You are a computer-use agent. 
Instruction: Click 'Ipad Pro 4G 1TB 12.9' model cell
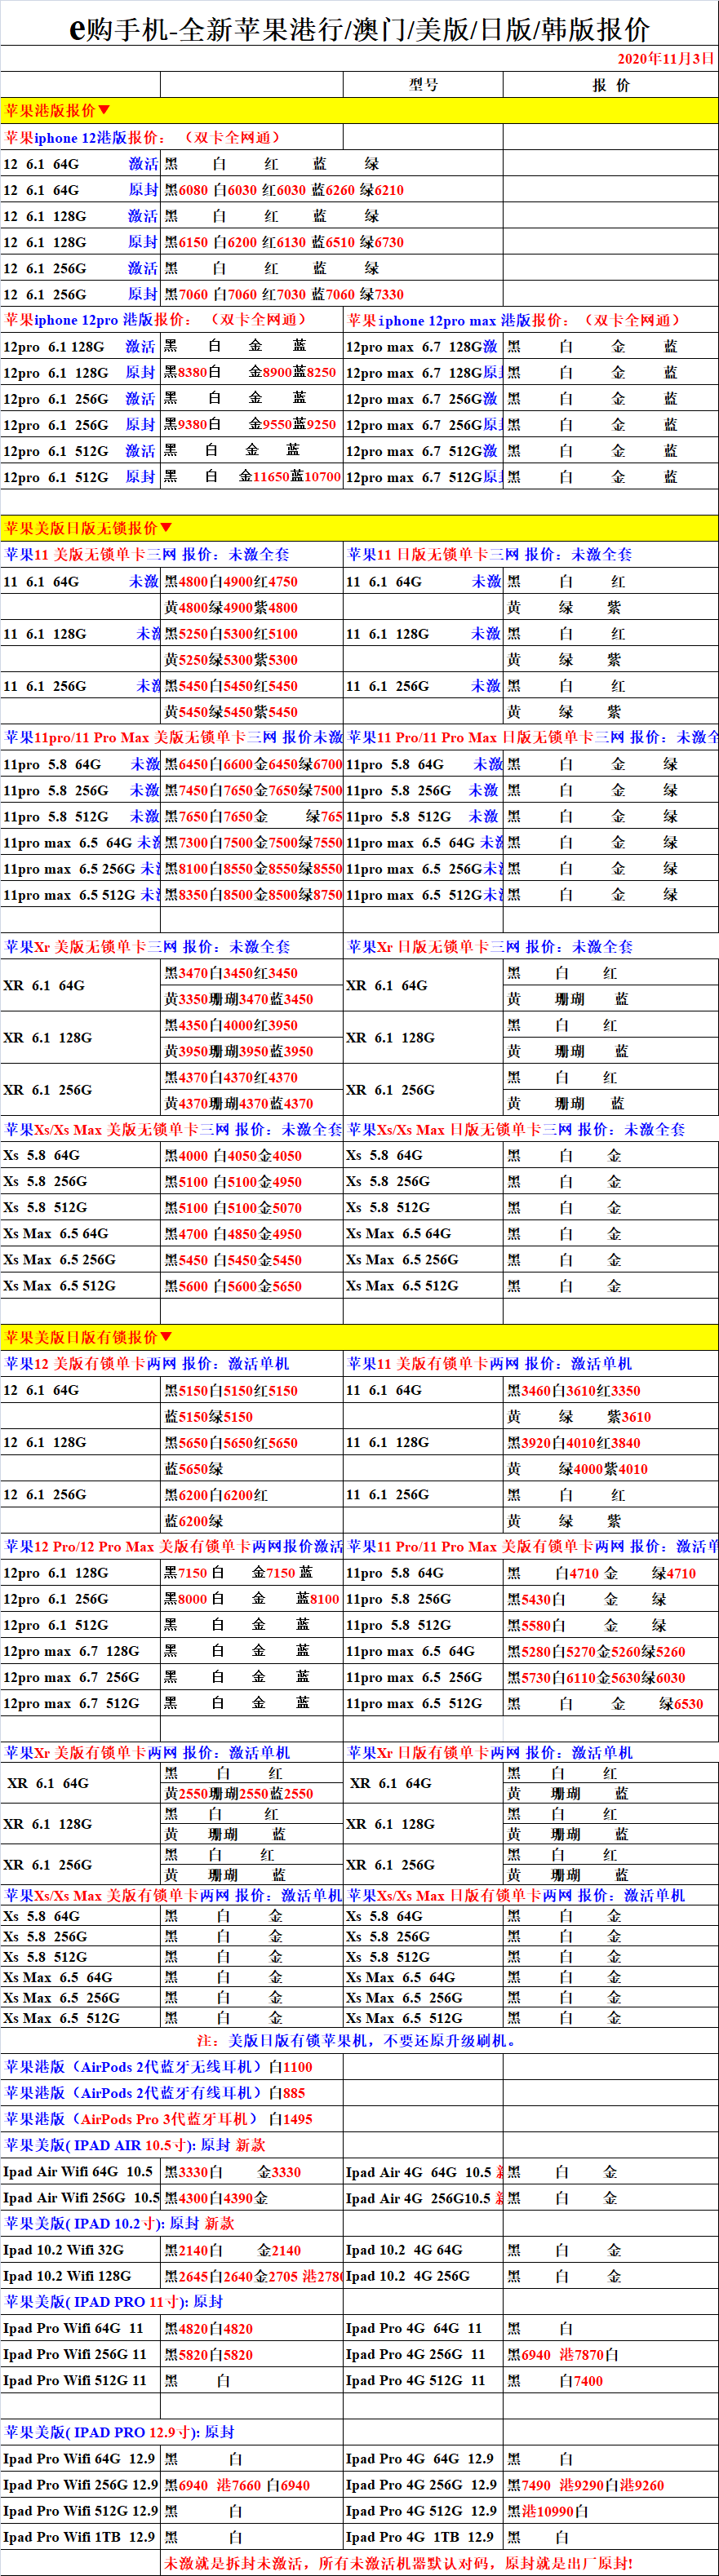pos(423,2536)
